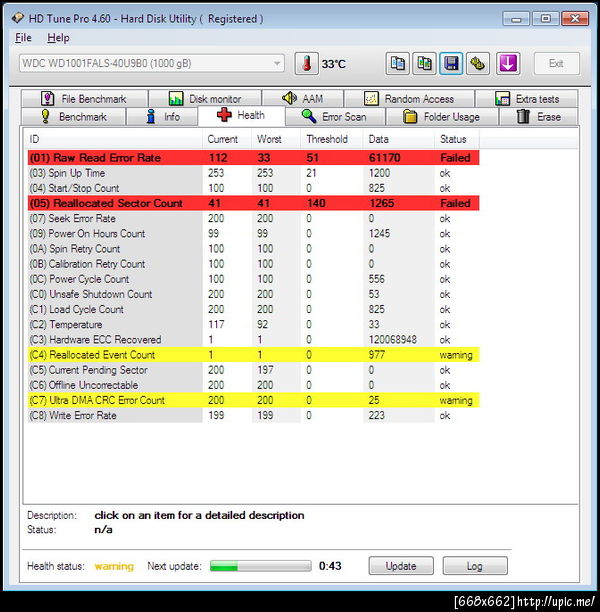Switch to the Benchmark tab
The image size is (600, 612).
(73, 117)
